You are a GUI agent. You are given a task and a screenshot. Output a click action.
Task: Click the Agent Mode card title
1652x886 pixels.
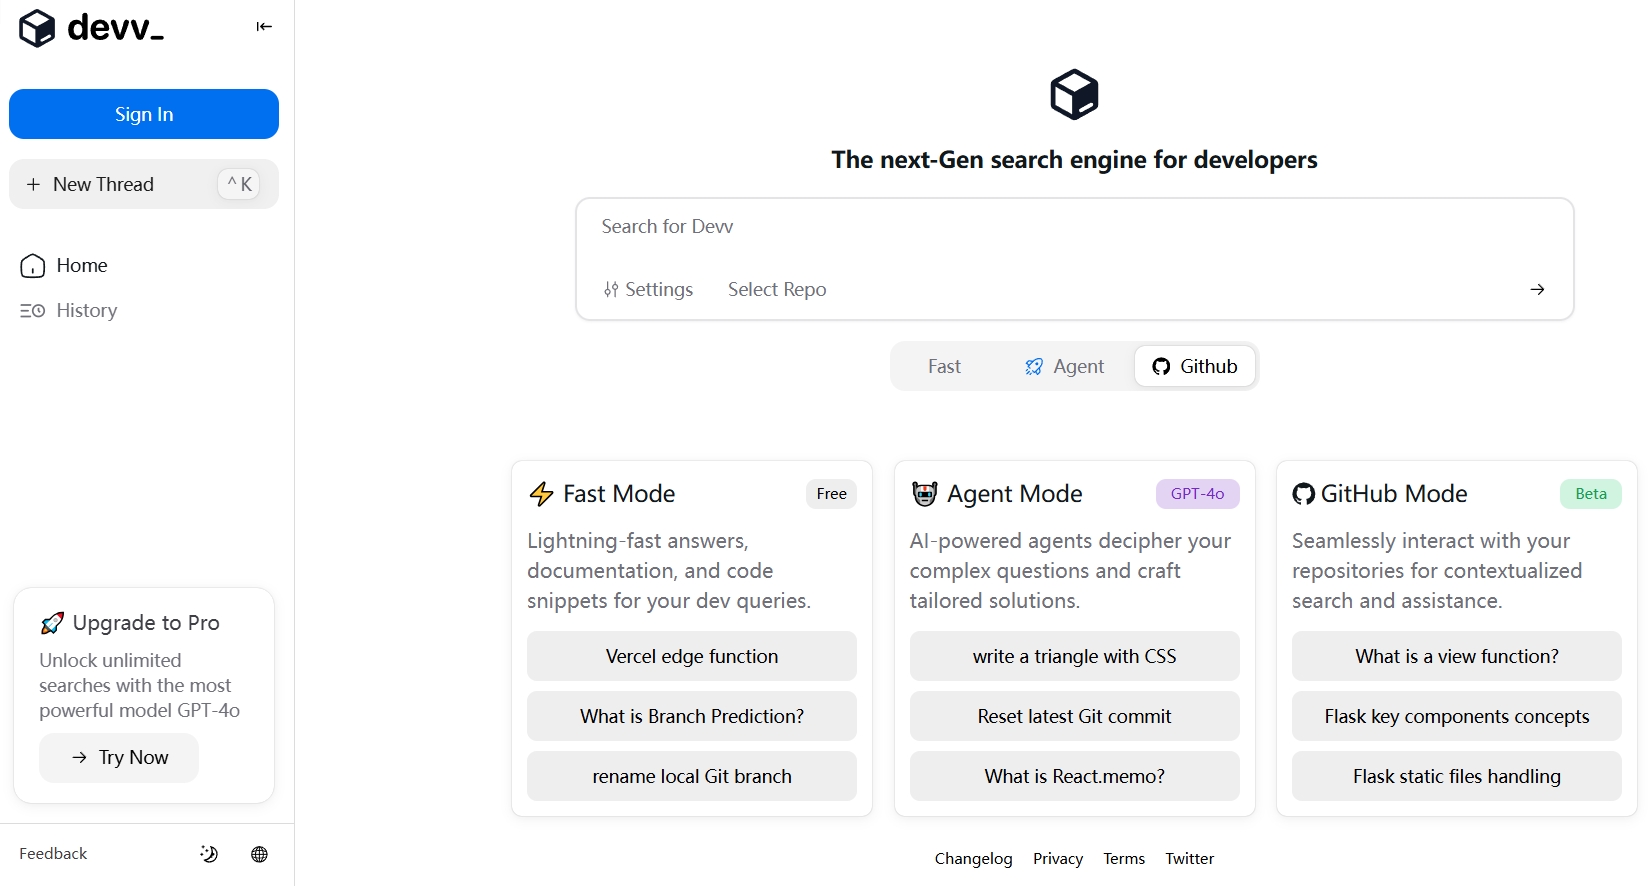coord(1014,494)
